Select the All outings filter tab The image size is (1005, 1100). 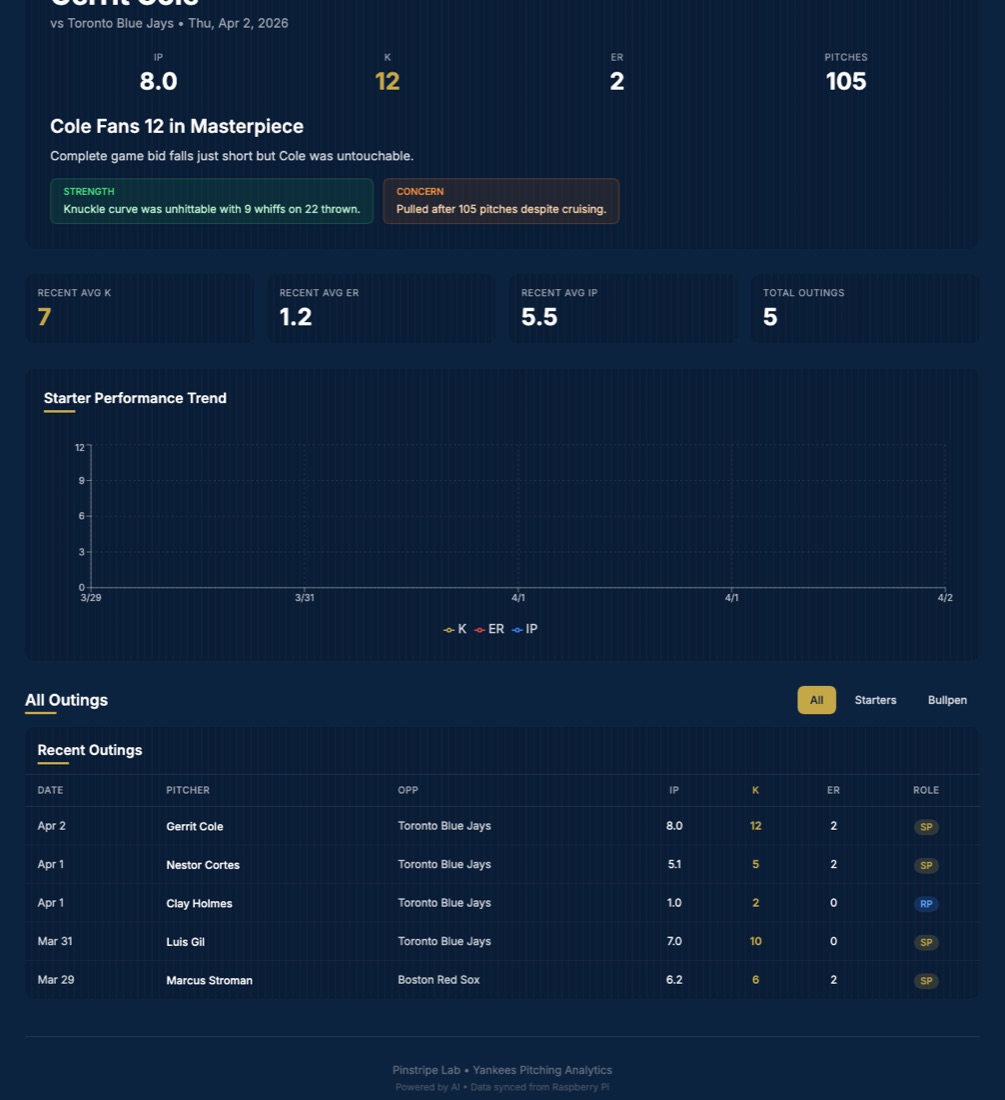click(x=816, y=700)
